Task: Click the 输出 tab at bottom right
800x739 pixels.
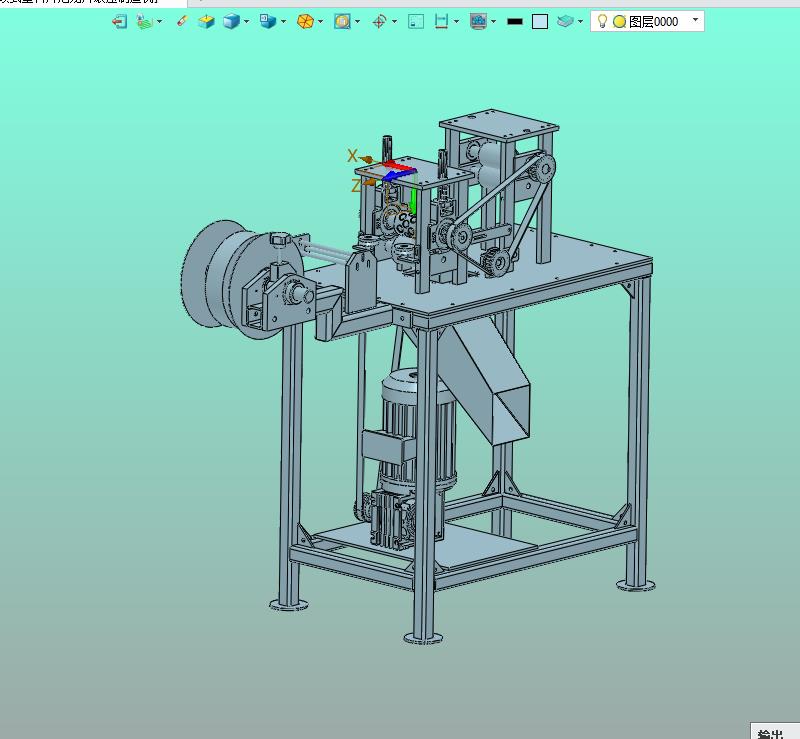Action: [x=770, y=734]
